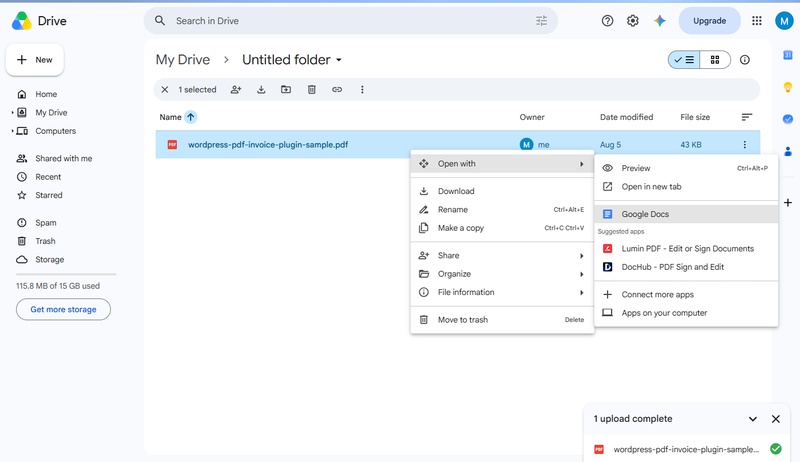Open advanced search filter options icon
The image size is (800, 462).
coord(541,21)
